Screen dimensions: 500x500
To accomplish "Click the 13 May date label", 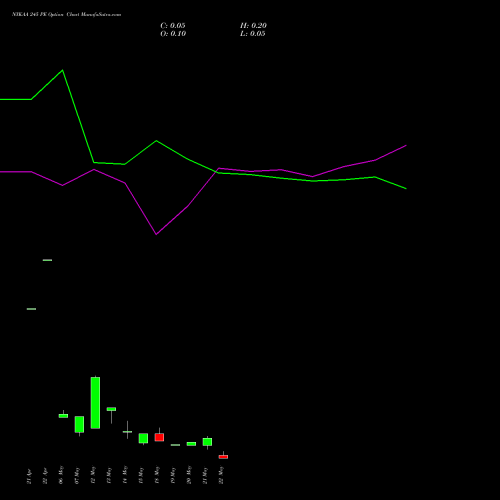I will tap(109, 476).
